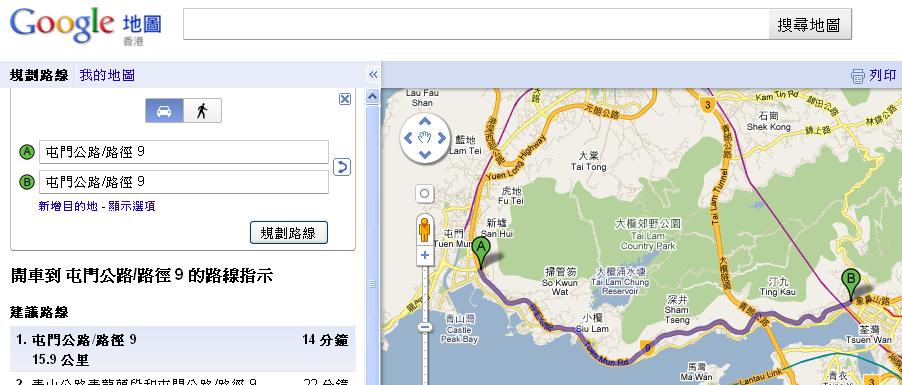This screenshot has width=902, height=385.
Task: Click the Street View pegman icon
Action: [x=425, y=230]
